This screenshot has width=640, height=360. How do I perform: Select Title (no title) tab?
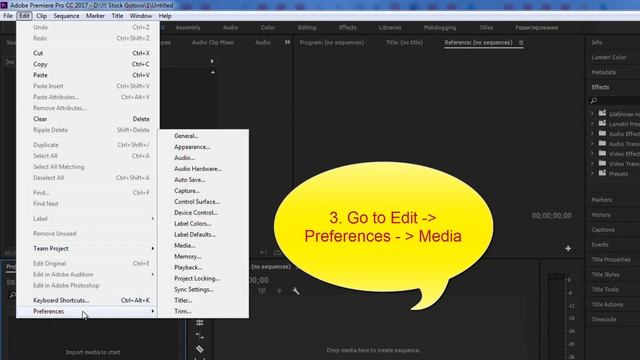[404, 42]
